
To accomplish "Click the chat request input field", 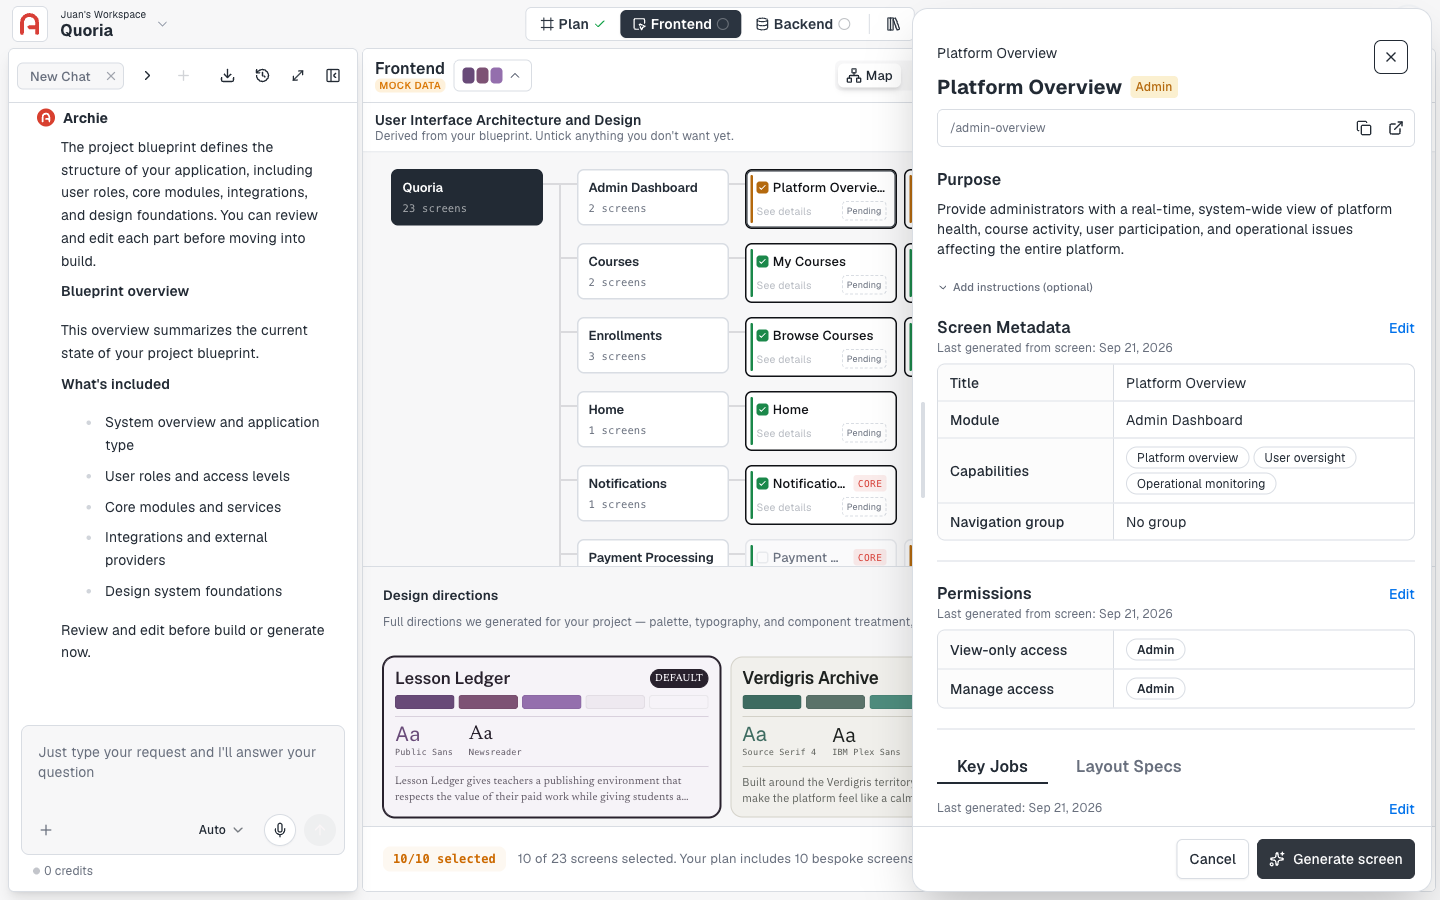I will tap(183, 763).
